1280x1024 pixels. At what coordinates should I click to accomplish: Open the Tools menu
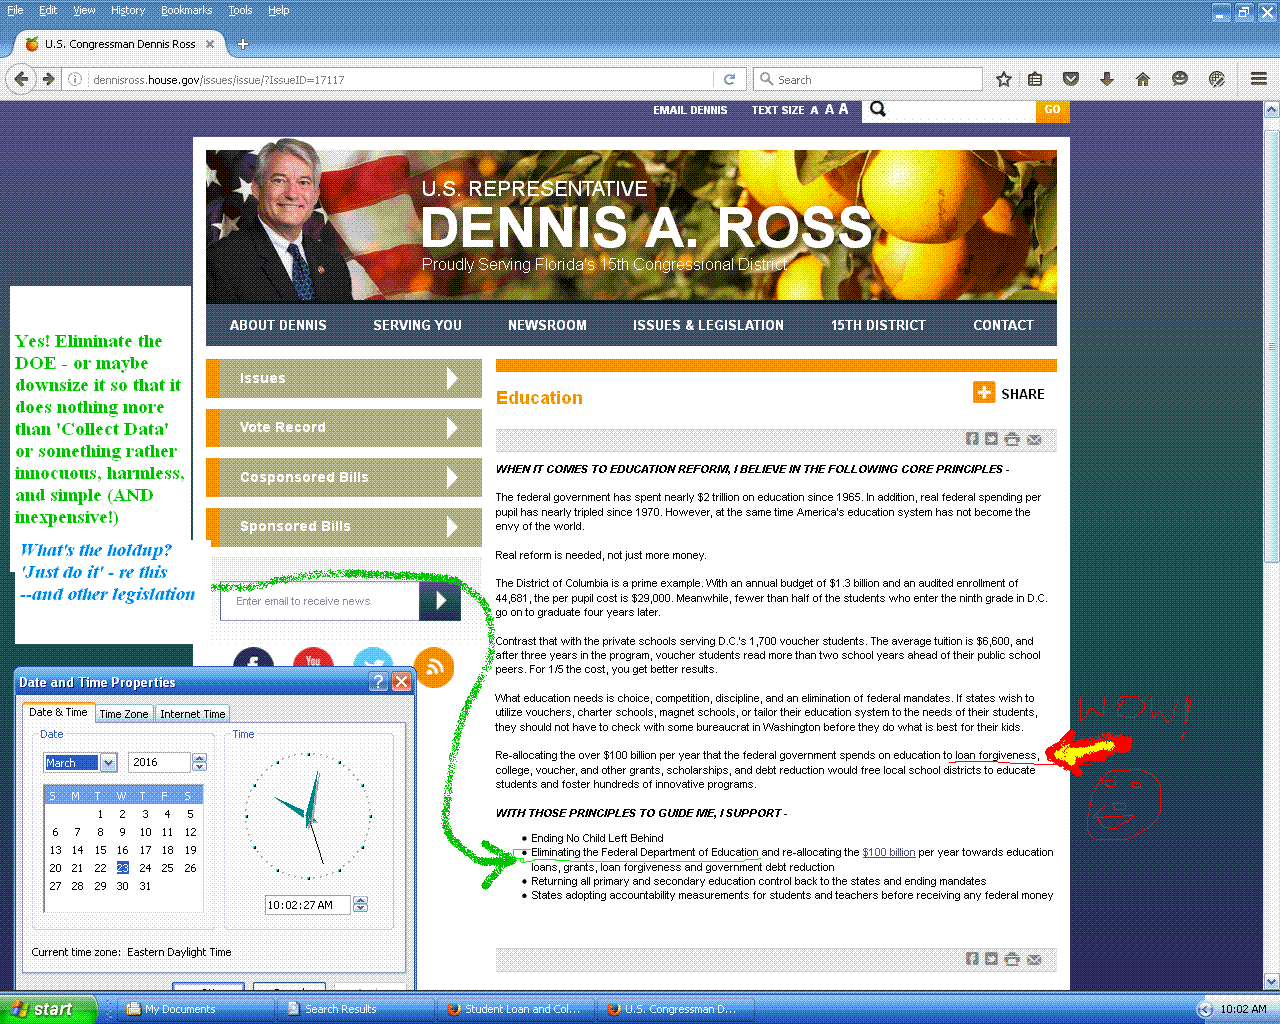point(240,10)
